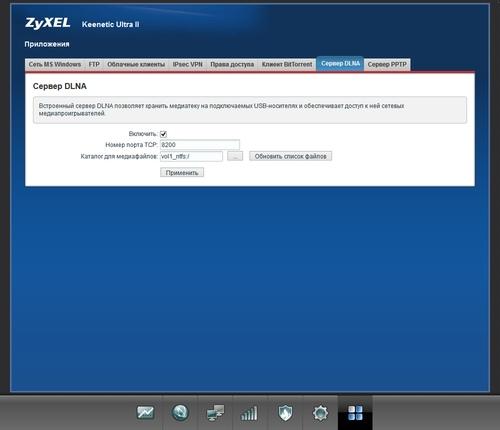Focus the Номер порта TCP field
The height and width of the screenshot is (430, 500).
click(200, 145)
